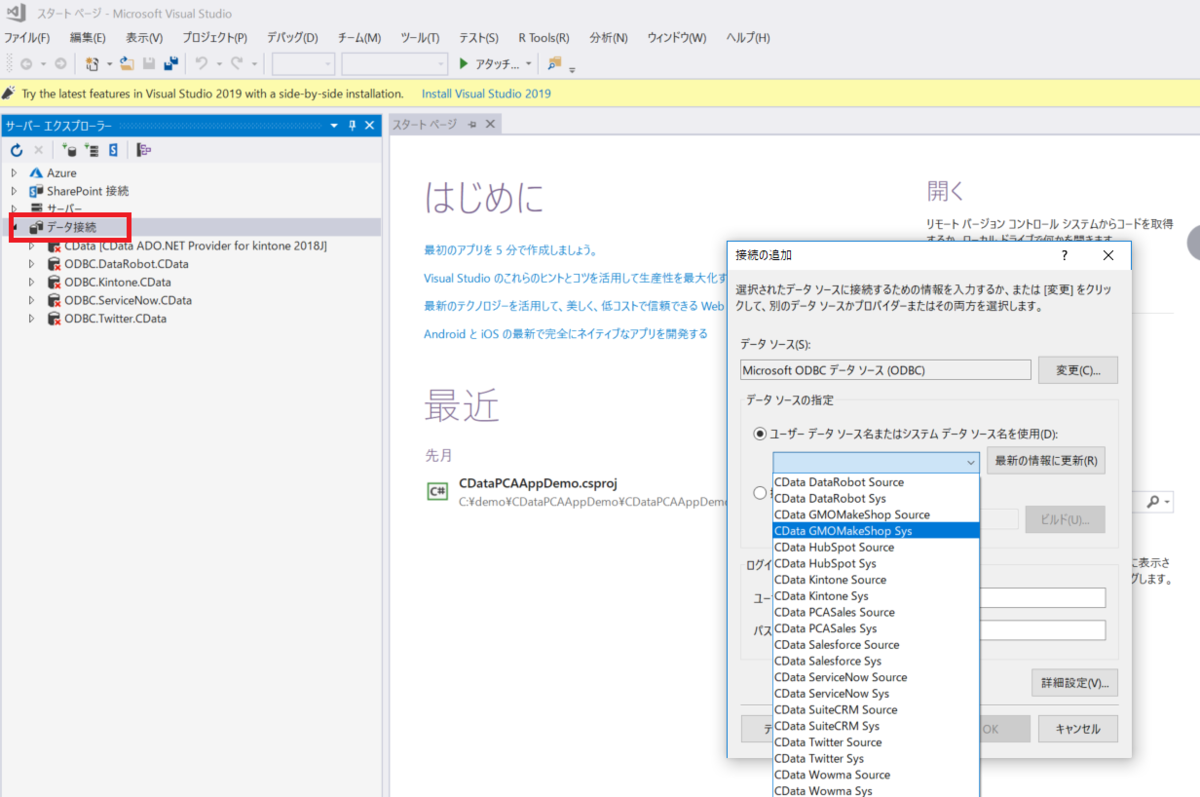Select CData Twitter Source in the list
Viewport: 1200px width, 797px height.
point(828,742)
